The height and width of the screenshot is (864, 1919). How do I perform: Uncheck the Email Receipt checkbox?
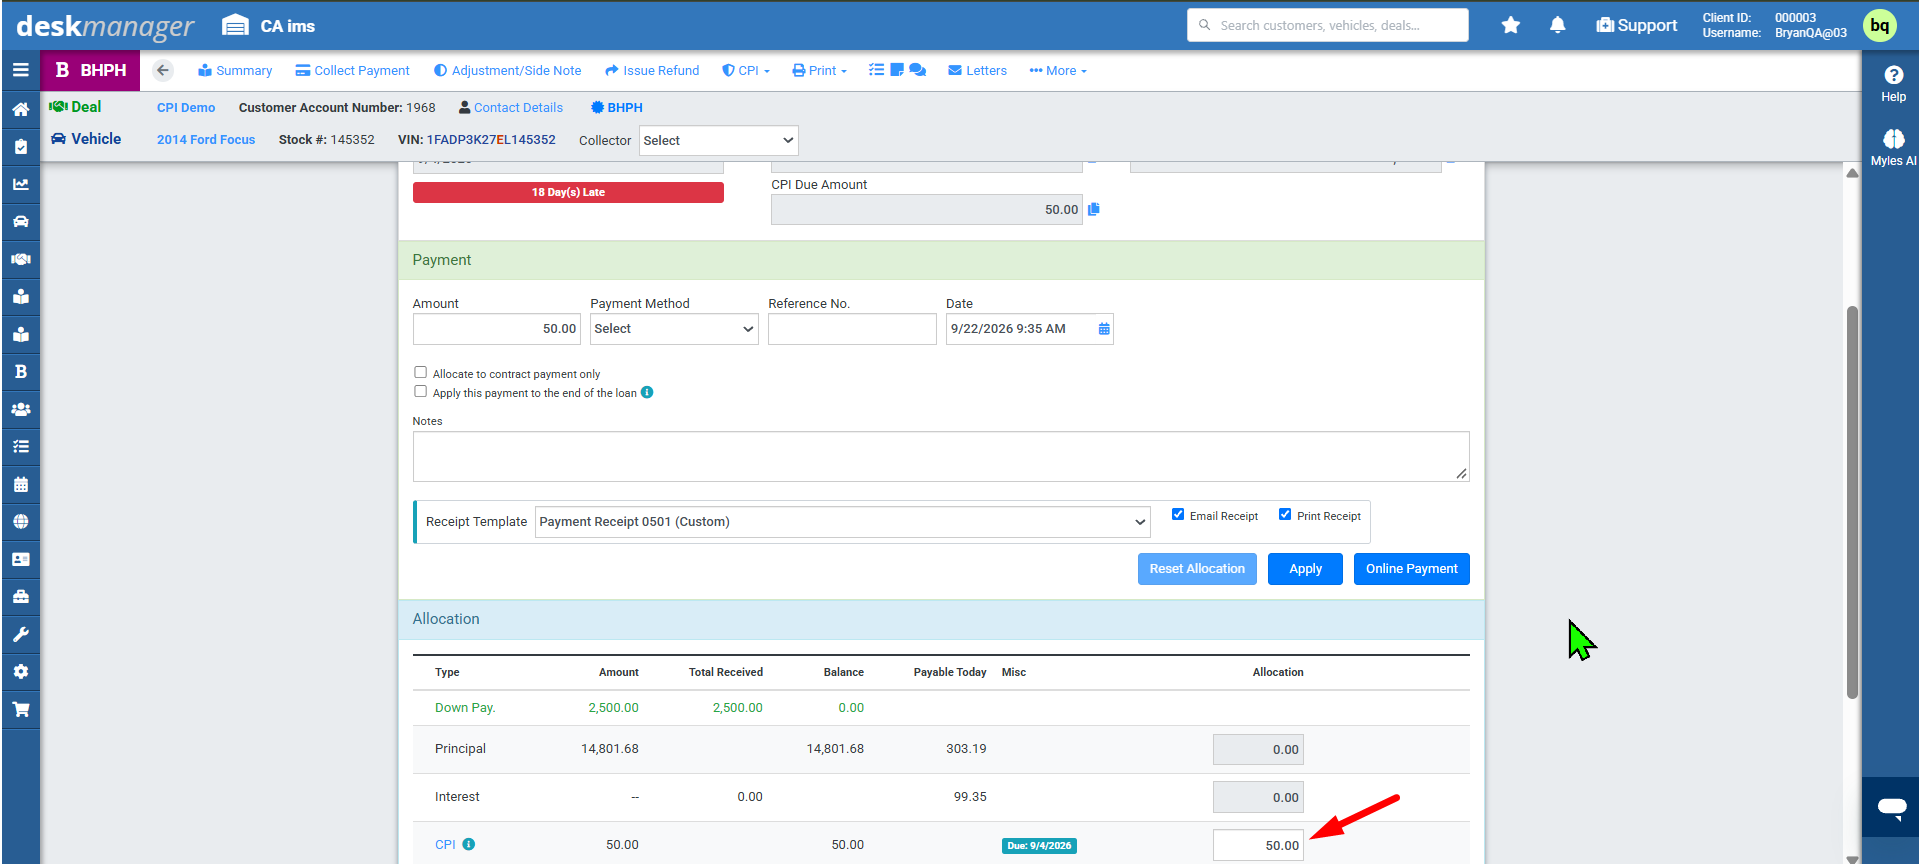(1178, 515)
